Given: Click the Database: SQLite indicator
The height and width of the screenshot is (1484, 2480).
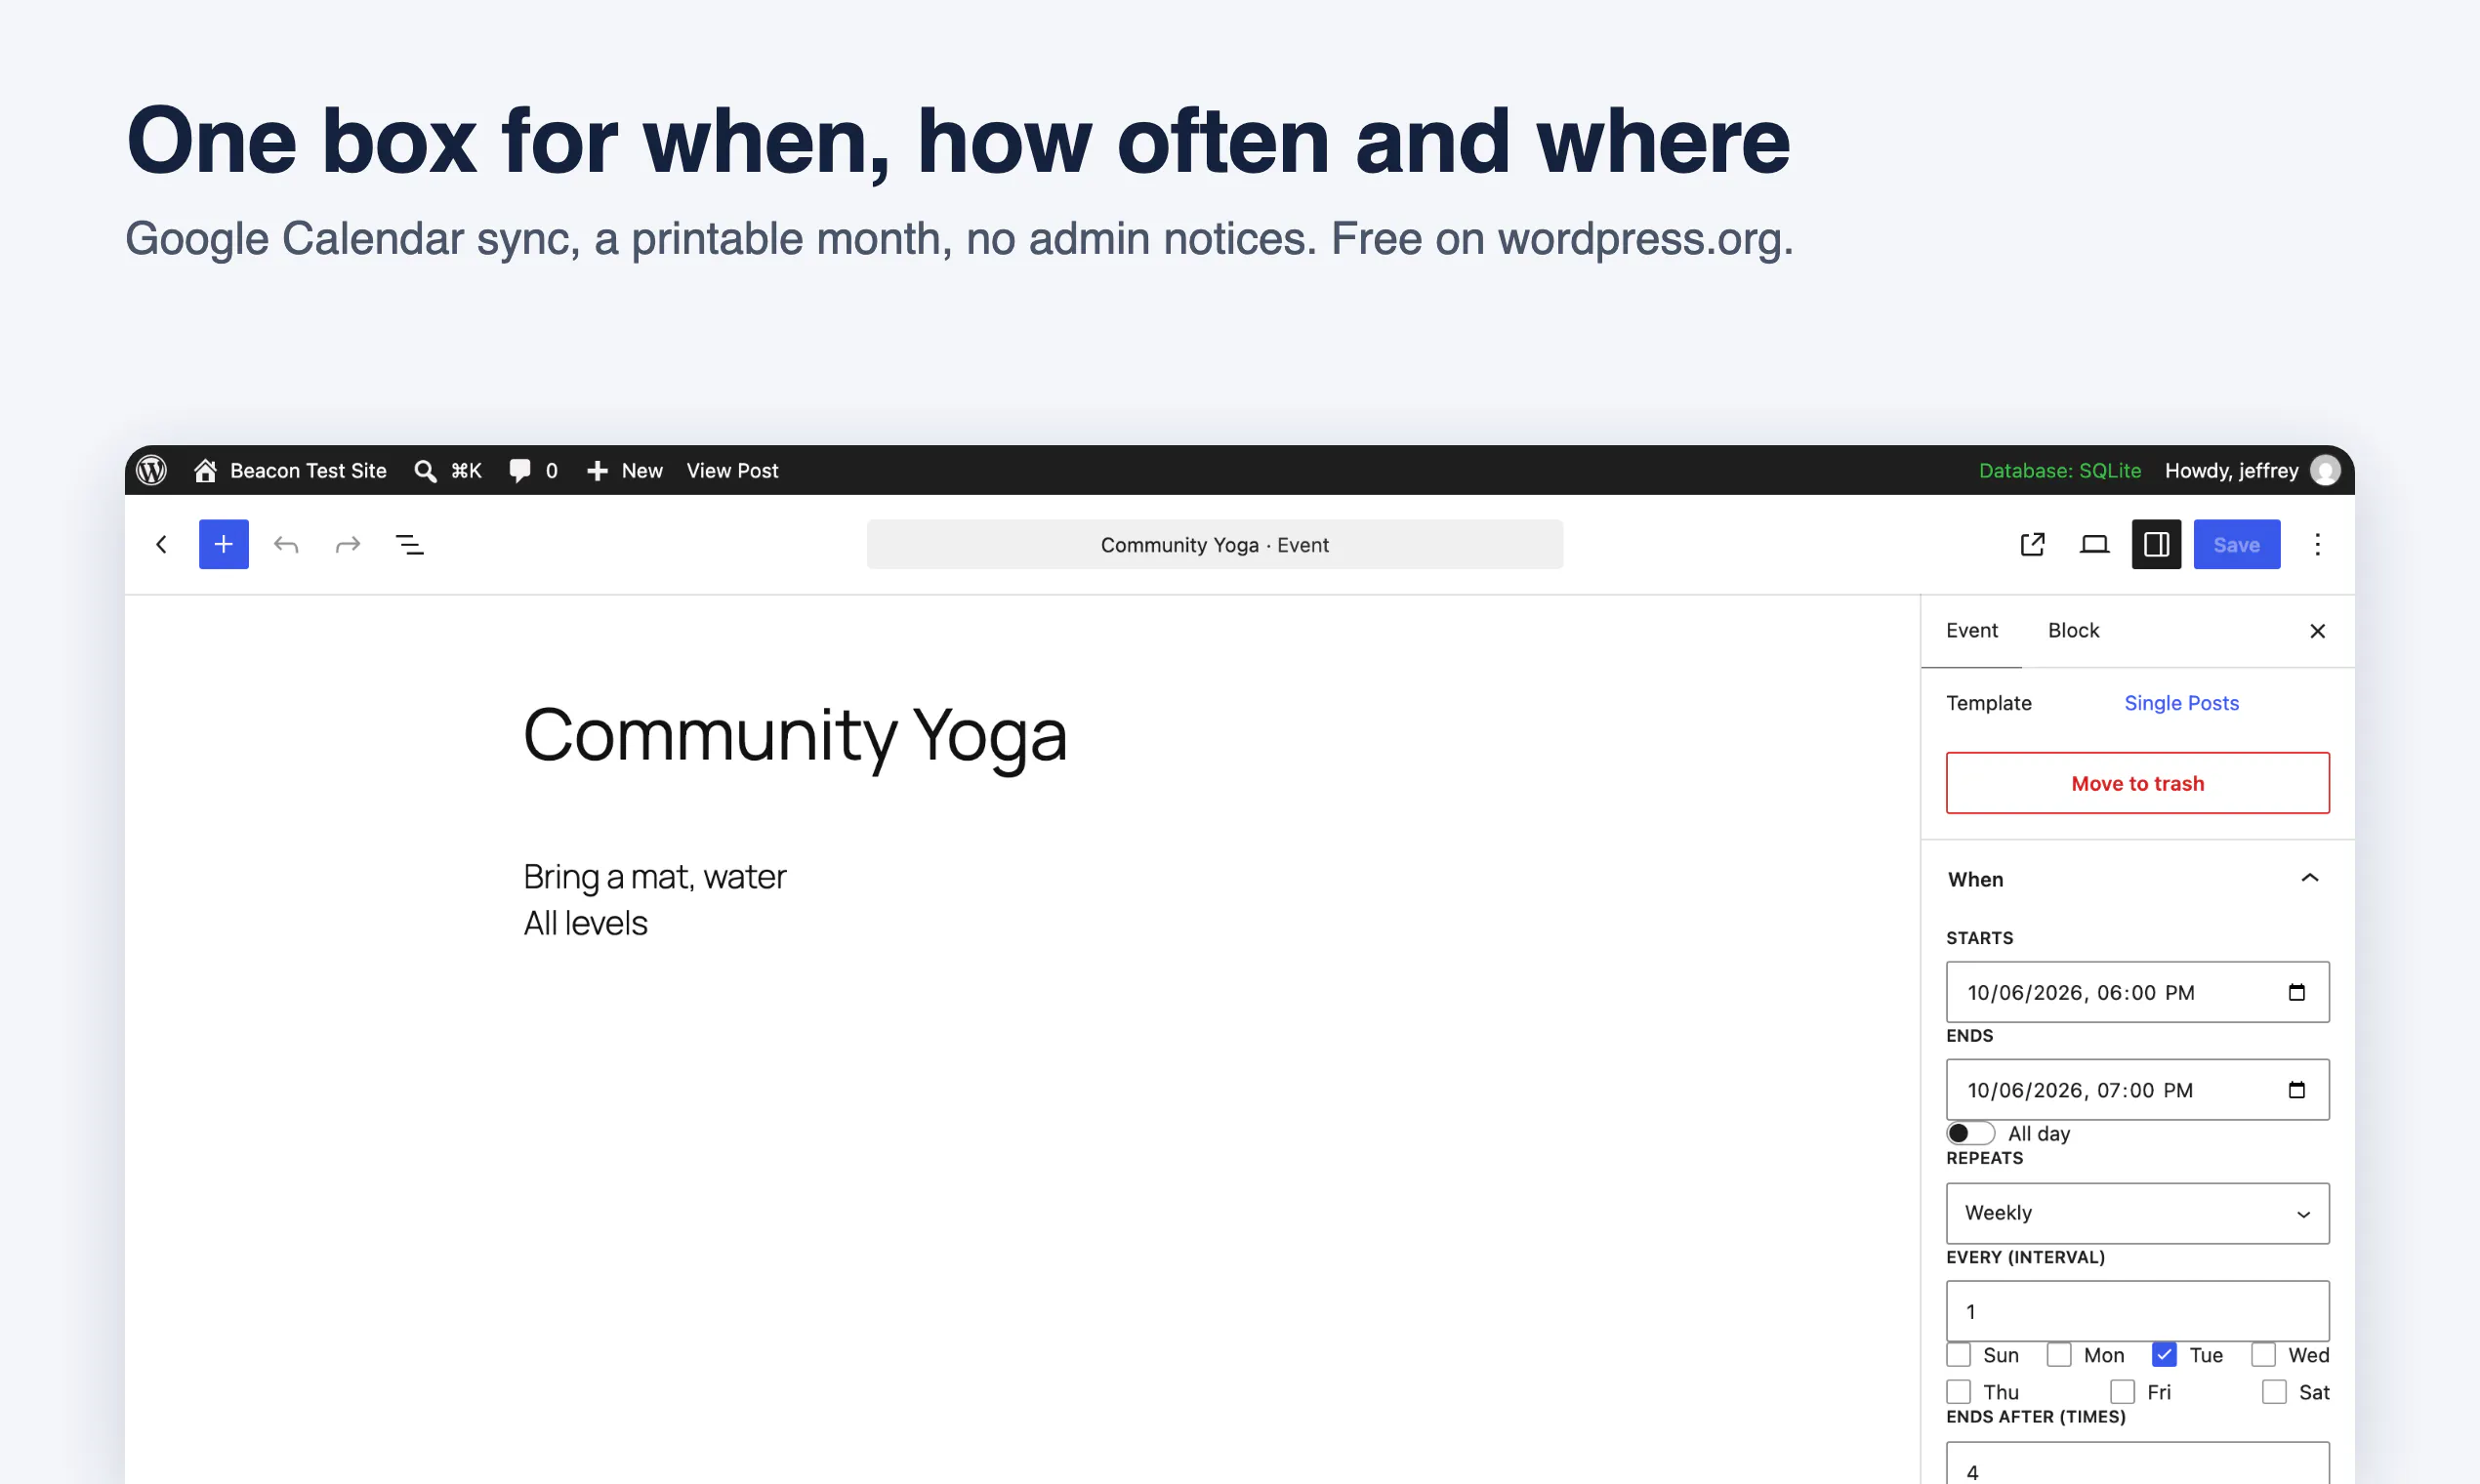Looking at the screenshot, I should (x=2060, y=470).
